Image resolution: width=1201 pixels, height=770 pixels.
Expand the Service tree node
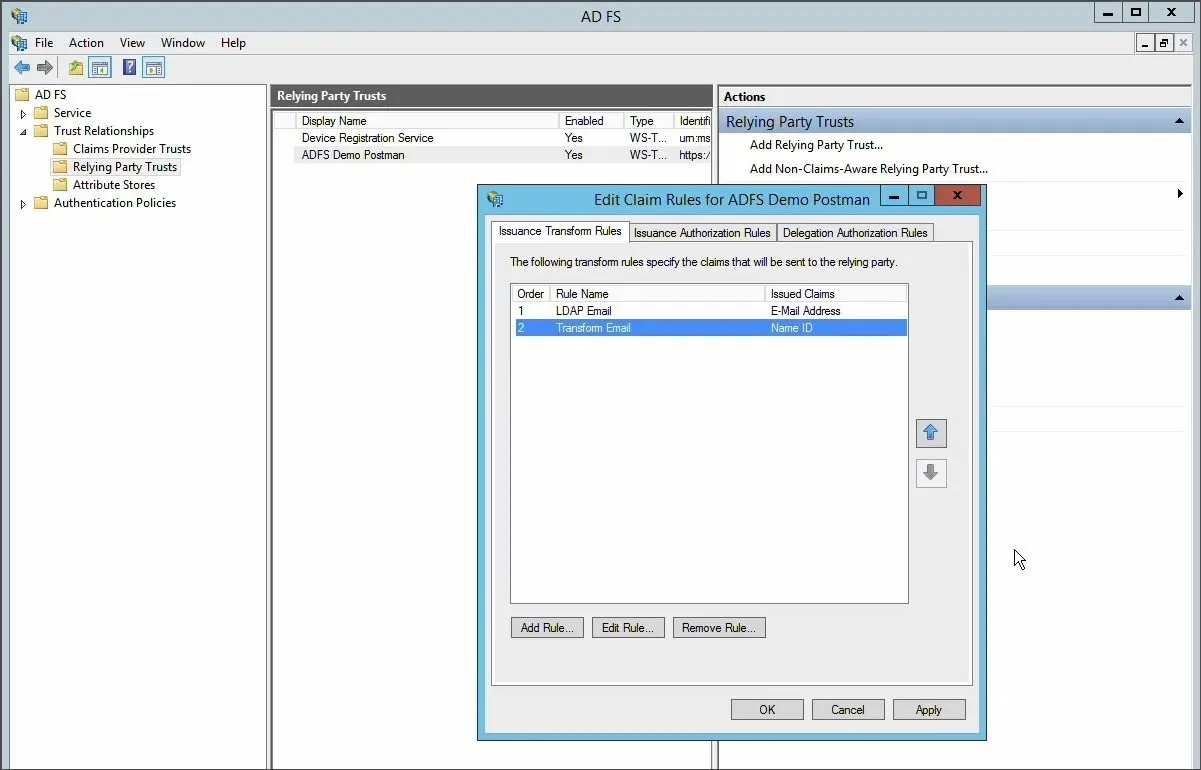(x=23, y=114)
